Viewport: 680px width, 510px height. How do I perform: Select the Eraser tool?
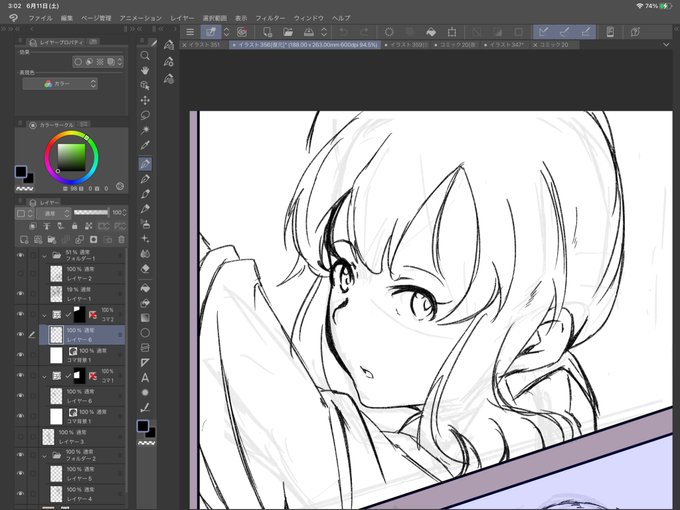point(145,269)
